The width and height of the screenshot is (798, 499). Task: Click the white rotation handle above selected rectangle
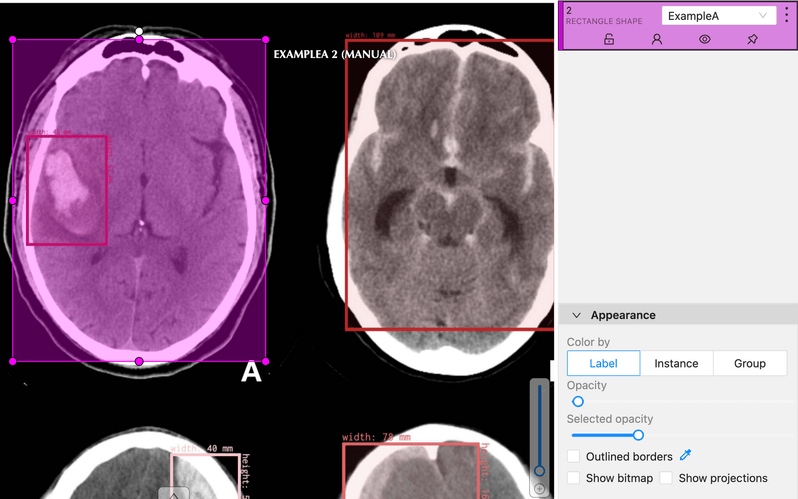[139, 32]
